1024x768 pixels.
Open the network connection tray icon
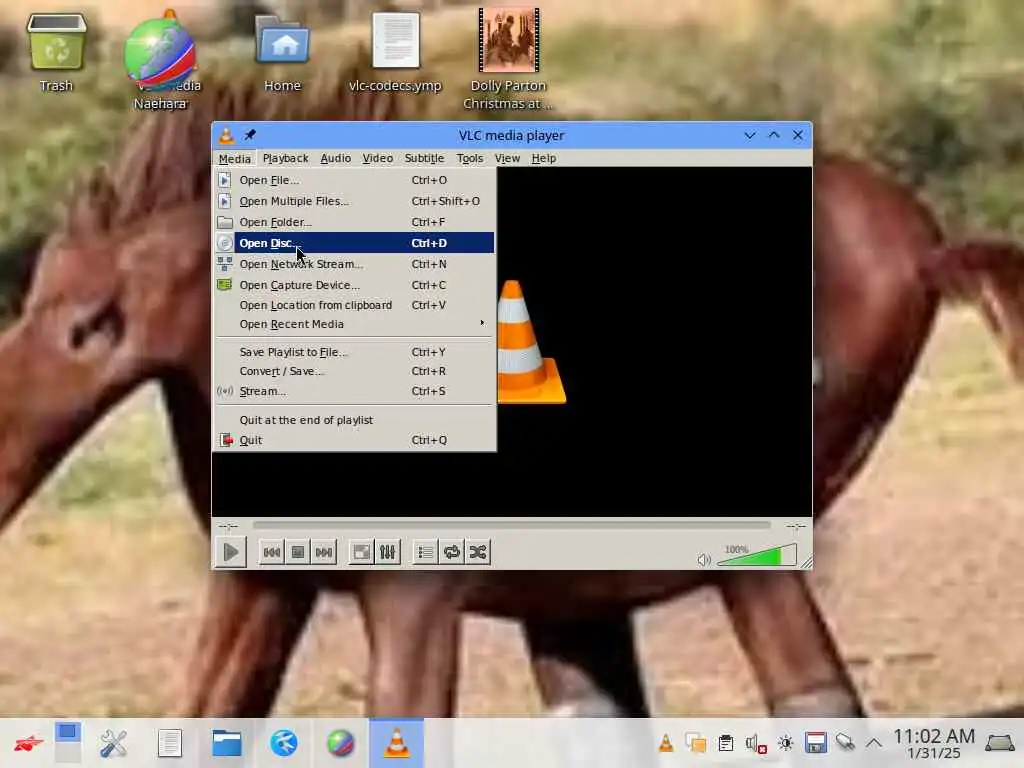point(845,743)
